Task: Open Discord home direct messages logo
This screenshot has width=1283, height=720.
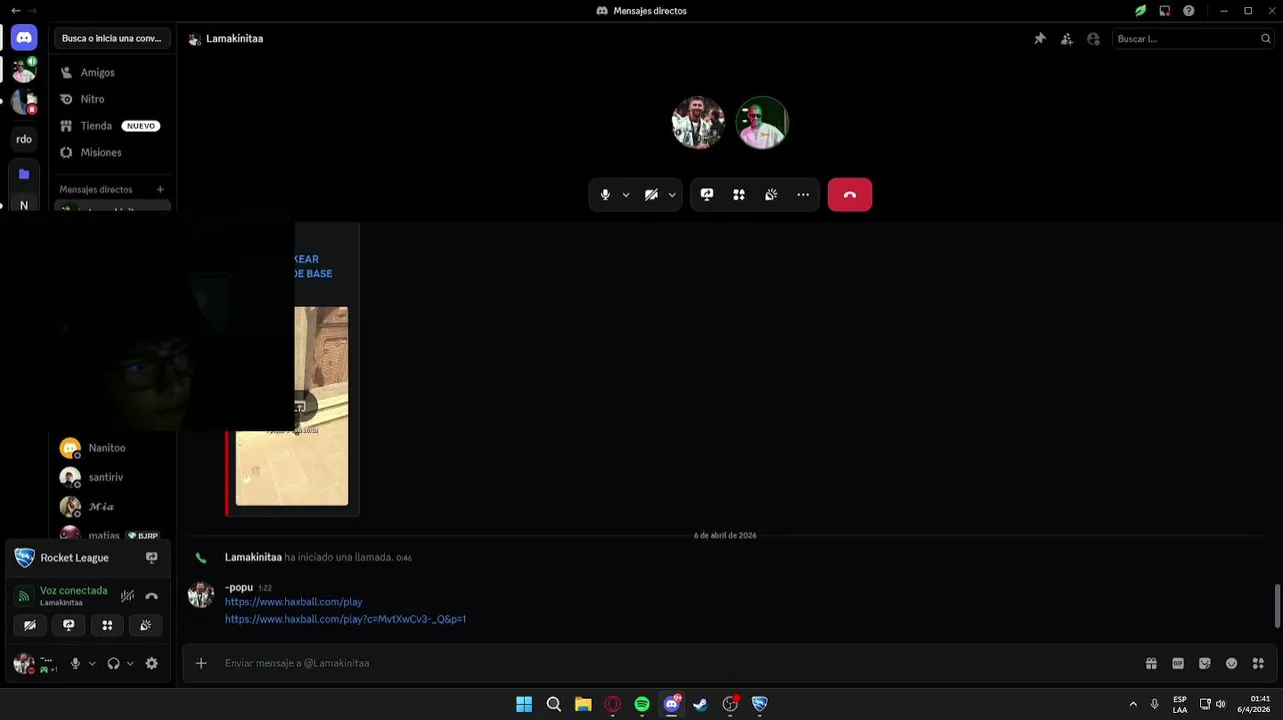Action: 24,38
